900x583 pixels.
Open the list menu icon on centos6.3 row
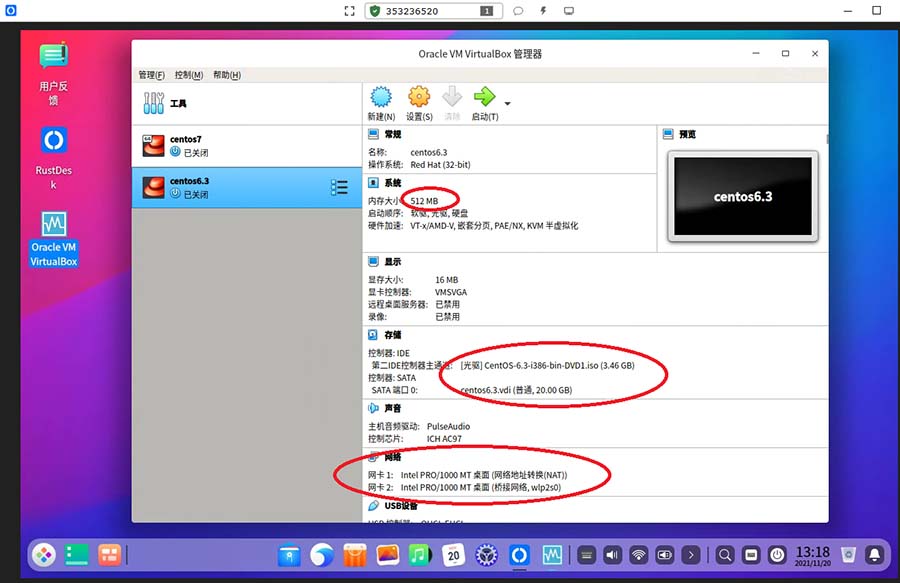[339, 188]
